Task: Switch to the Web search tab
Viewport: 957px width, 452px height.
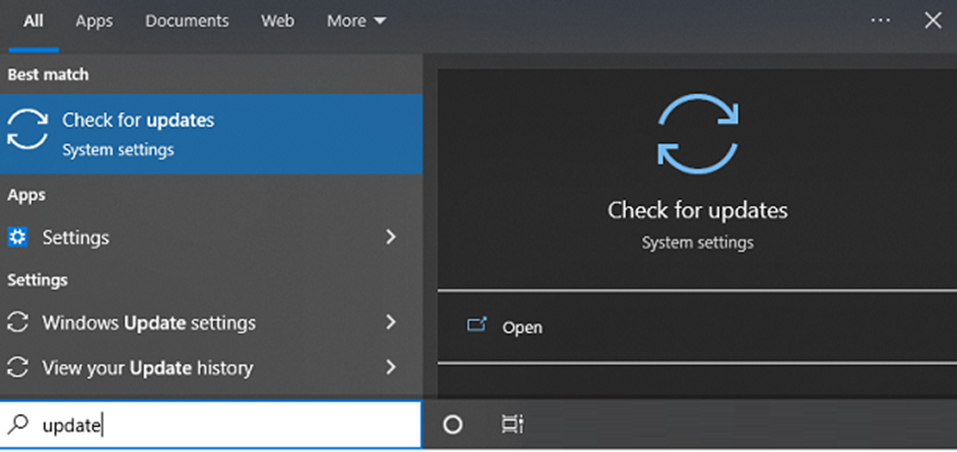Action: 276,21
